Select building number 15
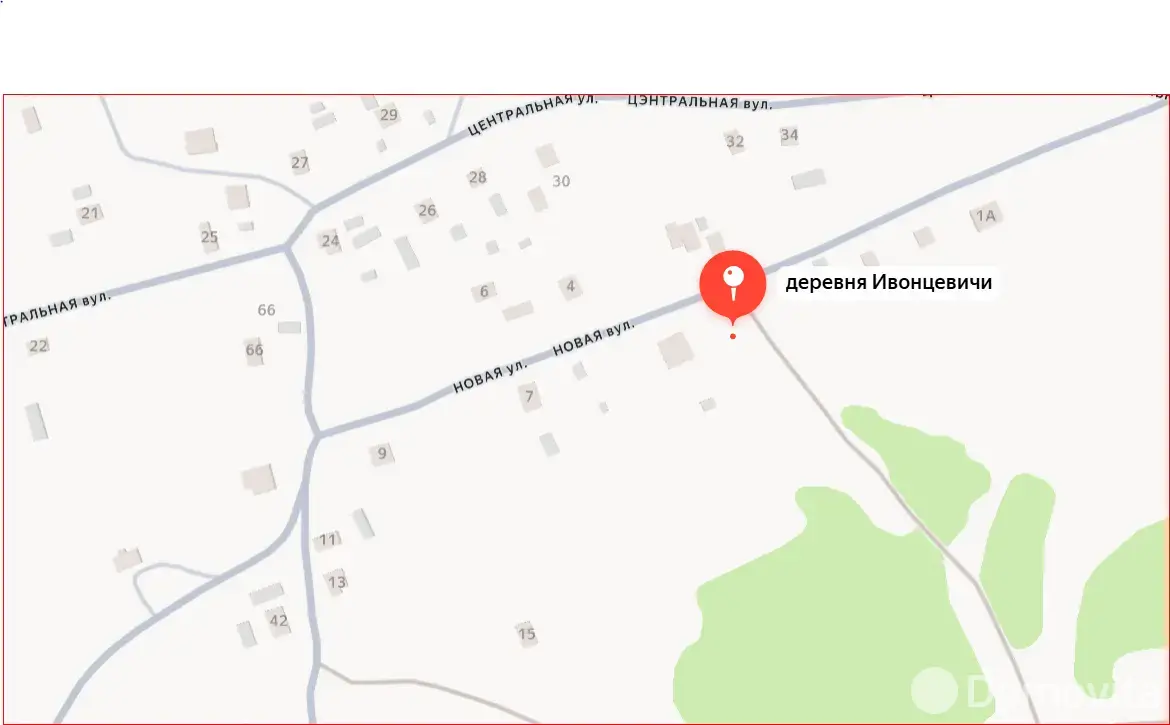 tap(527, 634)
